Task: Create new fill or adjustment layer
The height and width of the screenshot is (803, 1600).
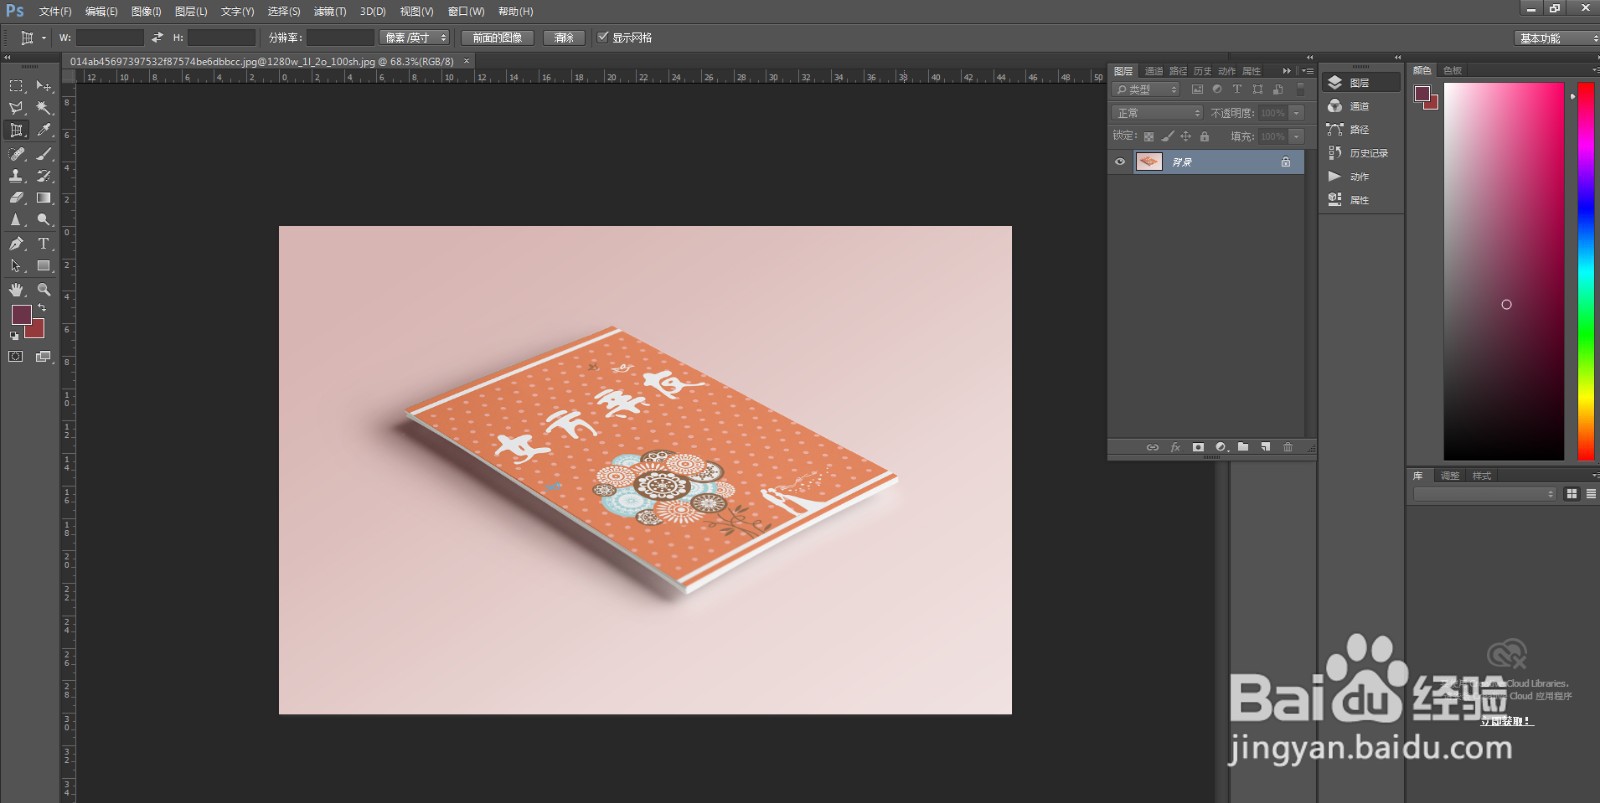Action: pyautogui.click(x=1221, y=447)
